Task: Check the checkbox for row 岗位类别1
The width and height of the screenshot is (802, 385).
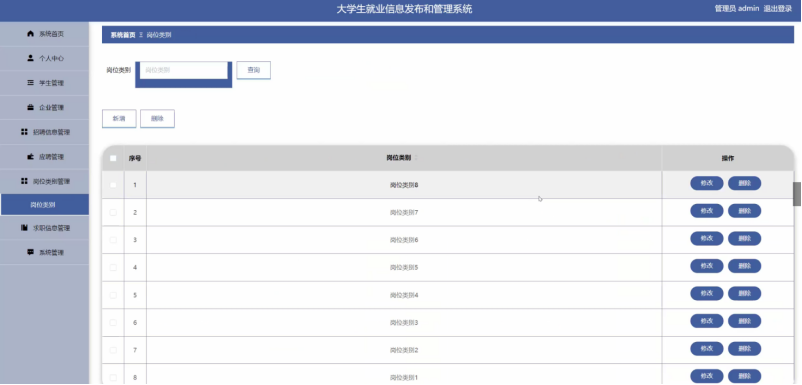Action: tap(113, 378)
